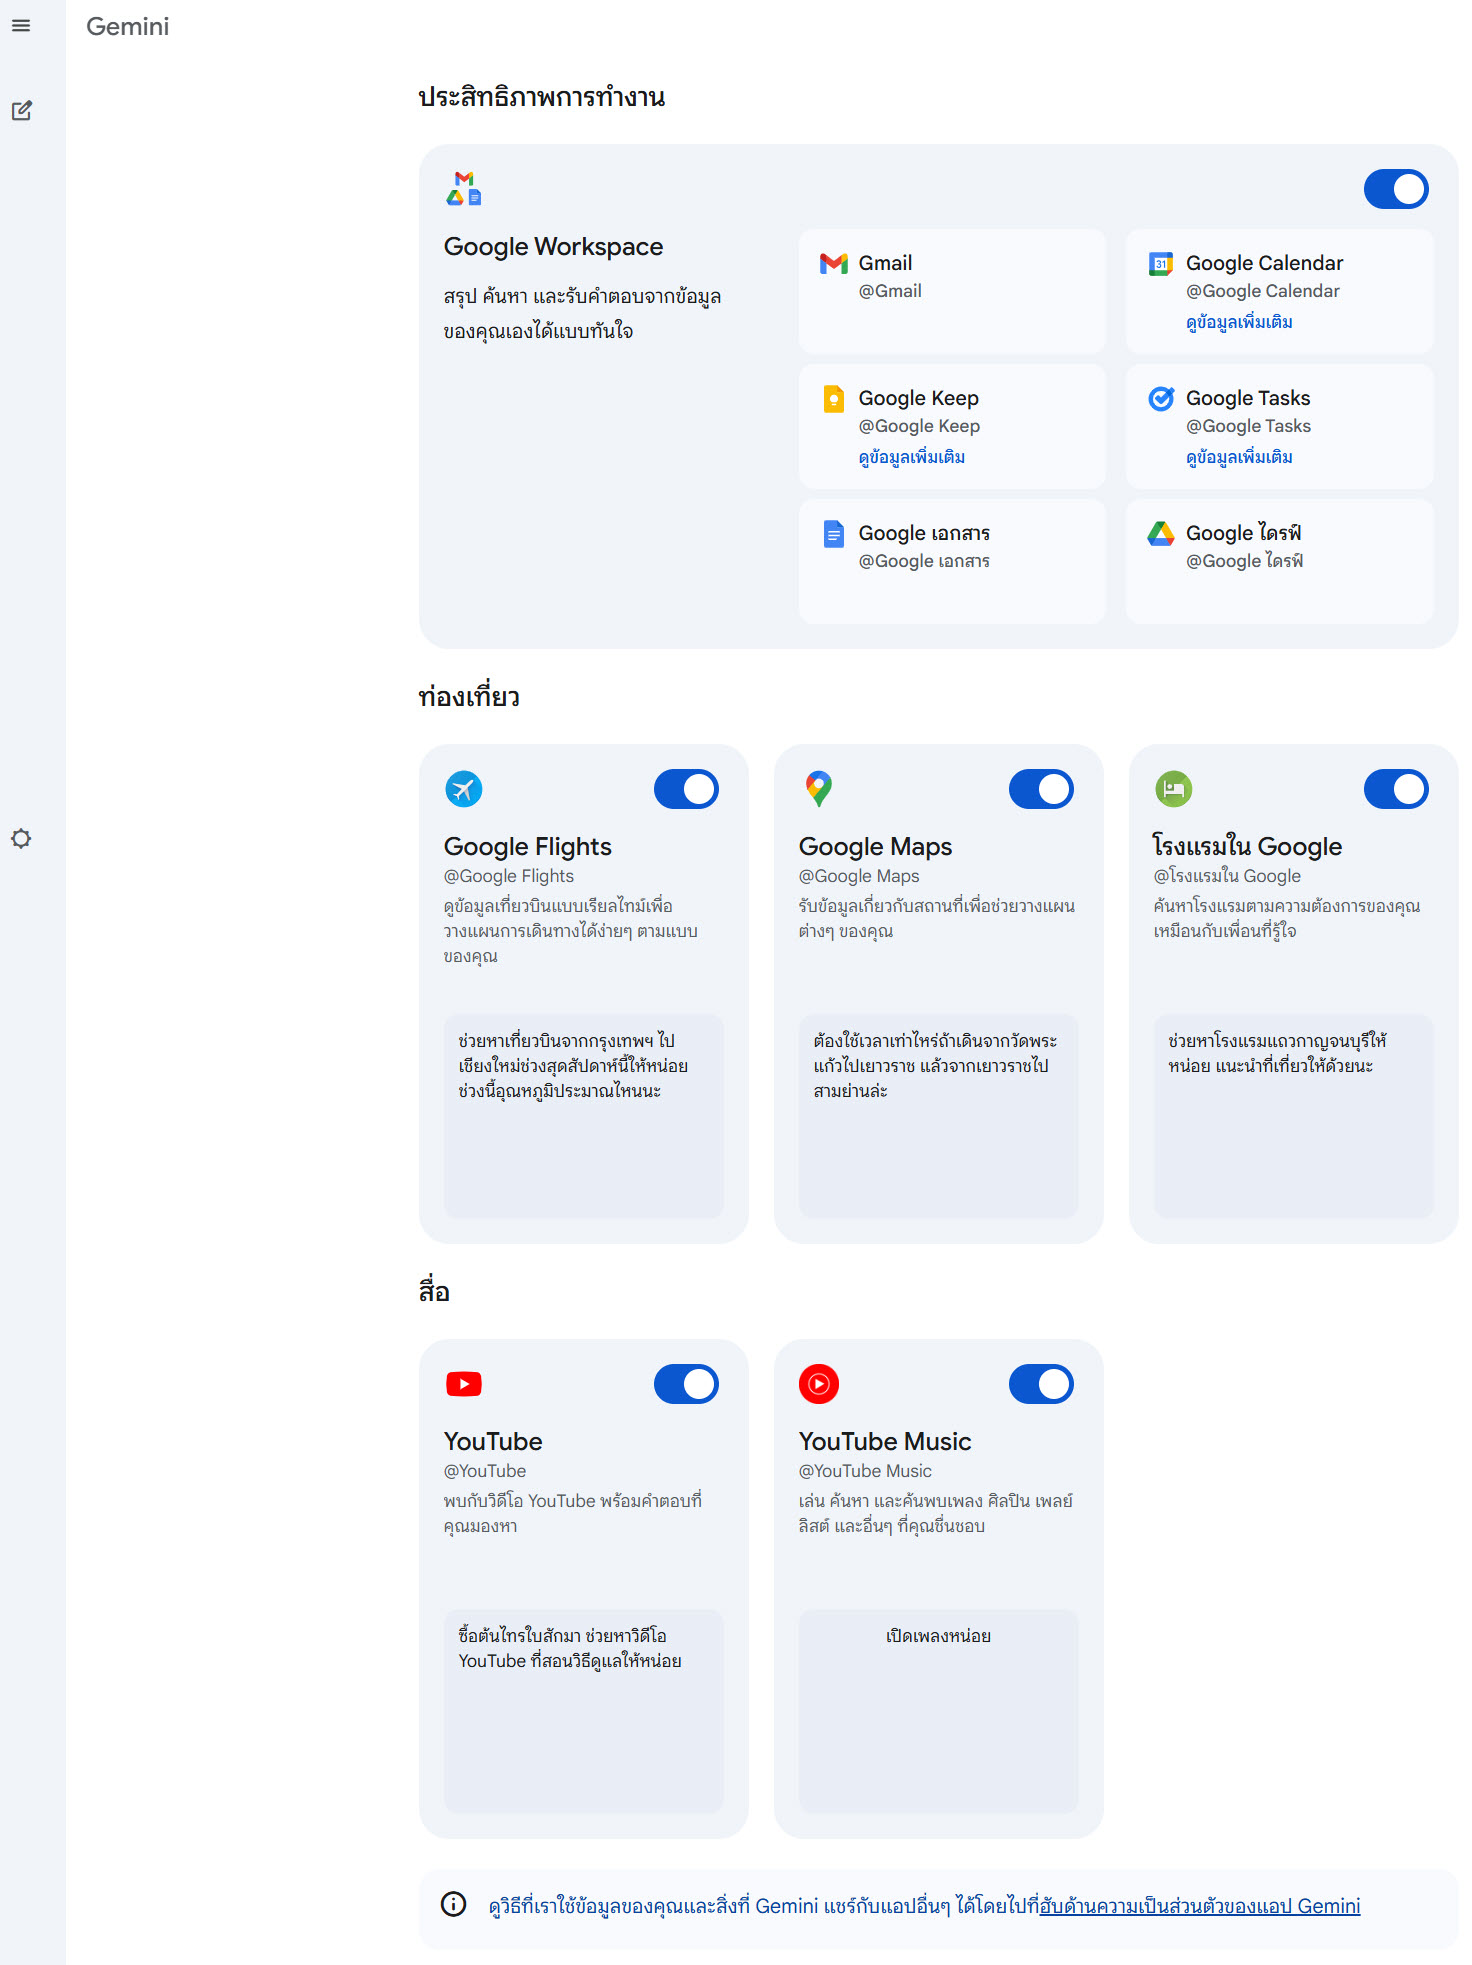Screen dimensions: 1472x1965
Task: Click the YouTube card title
Action: [x=493, y=1442]
